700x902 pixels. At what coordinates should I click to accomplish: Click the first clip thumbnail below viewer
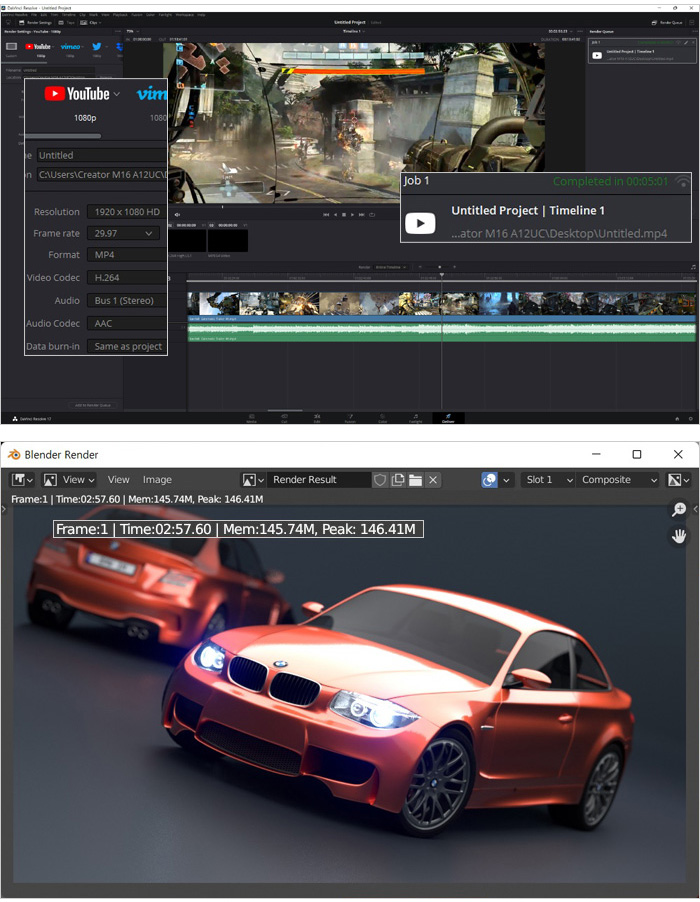[x=188, y=240]
